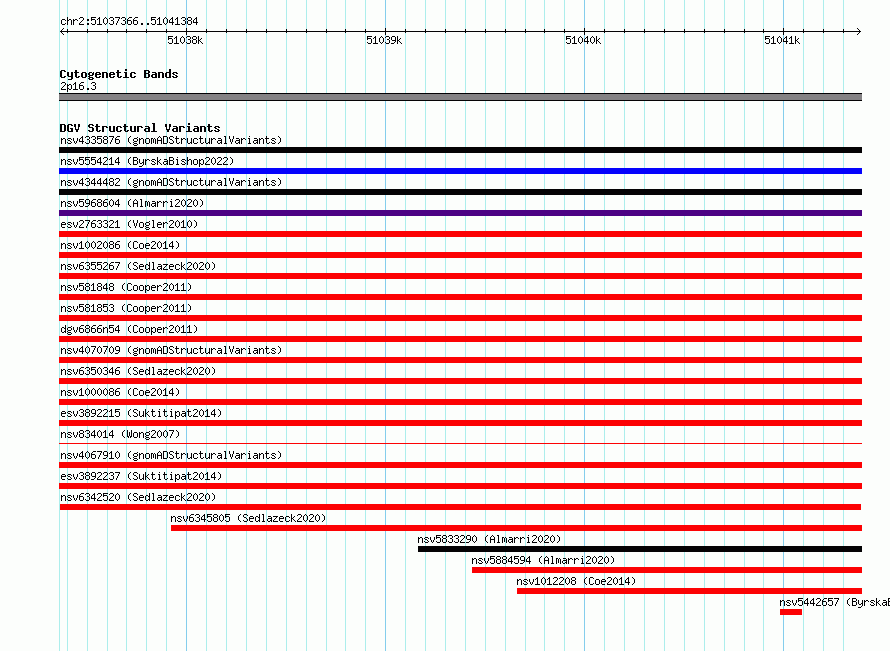This screenshot has height=651, width=890.
Task: Select the purple nsv5968604 variant bar
Action: (460, 213)
